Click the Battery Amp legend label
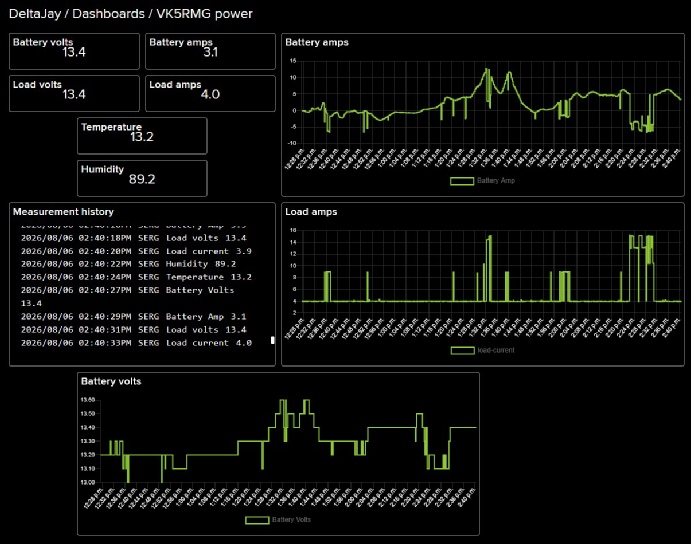This screenshot has height=544, width=691. click(496, 181)
